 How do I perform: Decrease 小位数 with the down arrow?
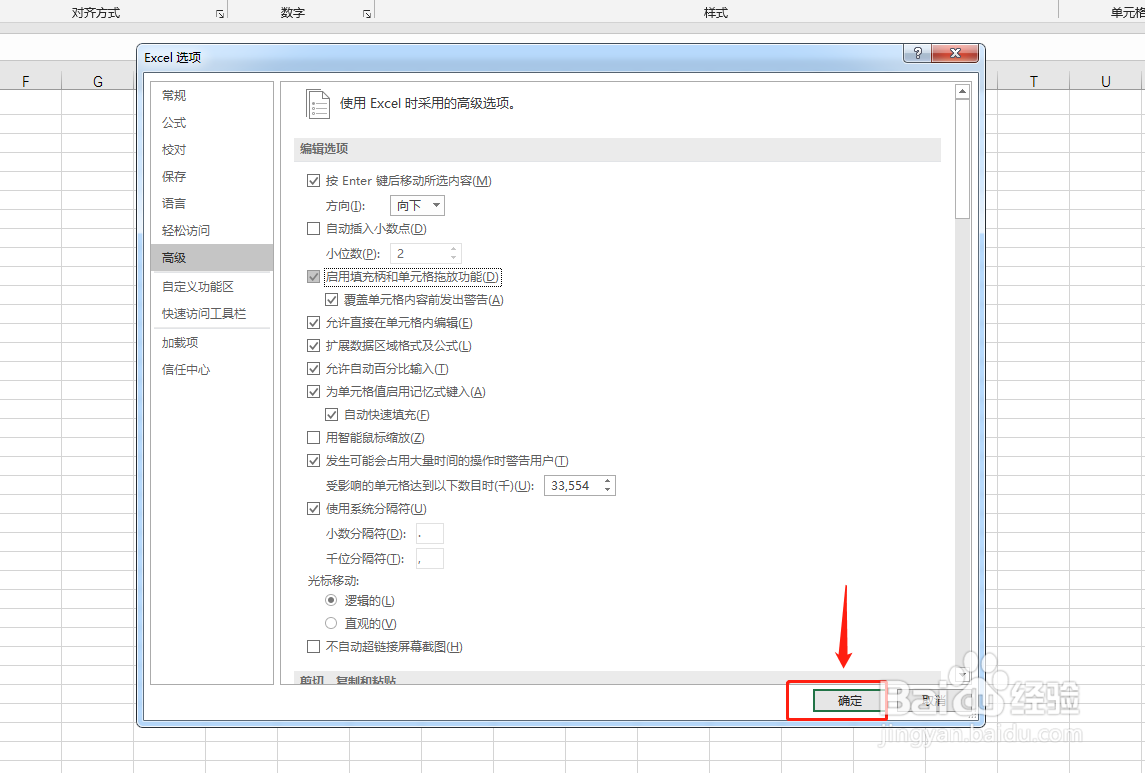[x=453, y=258]
